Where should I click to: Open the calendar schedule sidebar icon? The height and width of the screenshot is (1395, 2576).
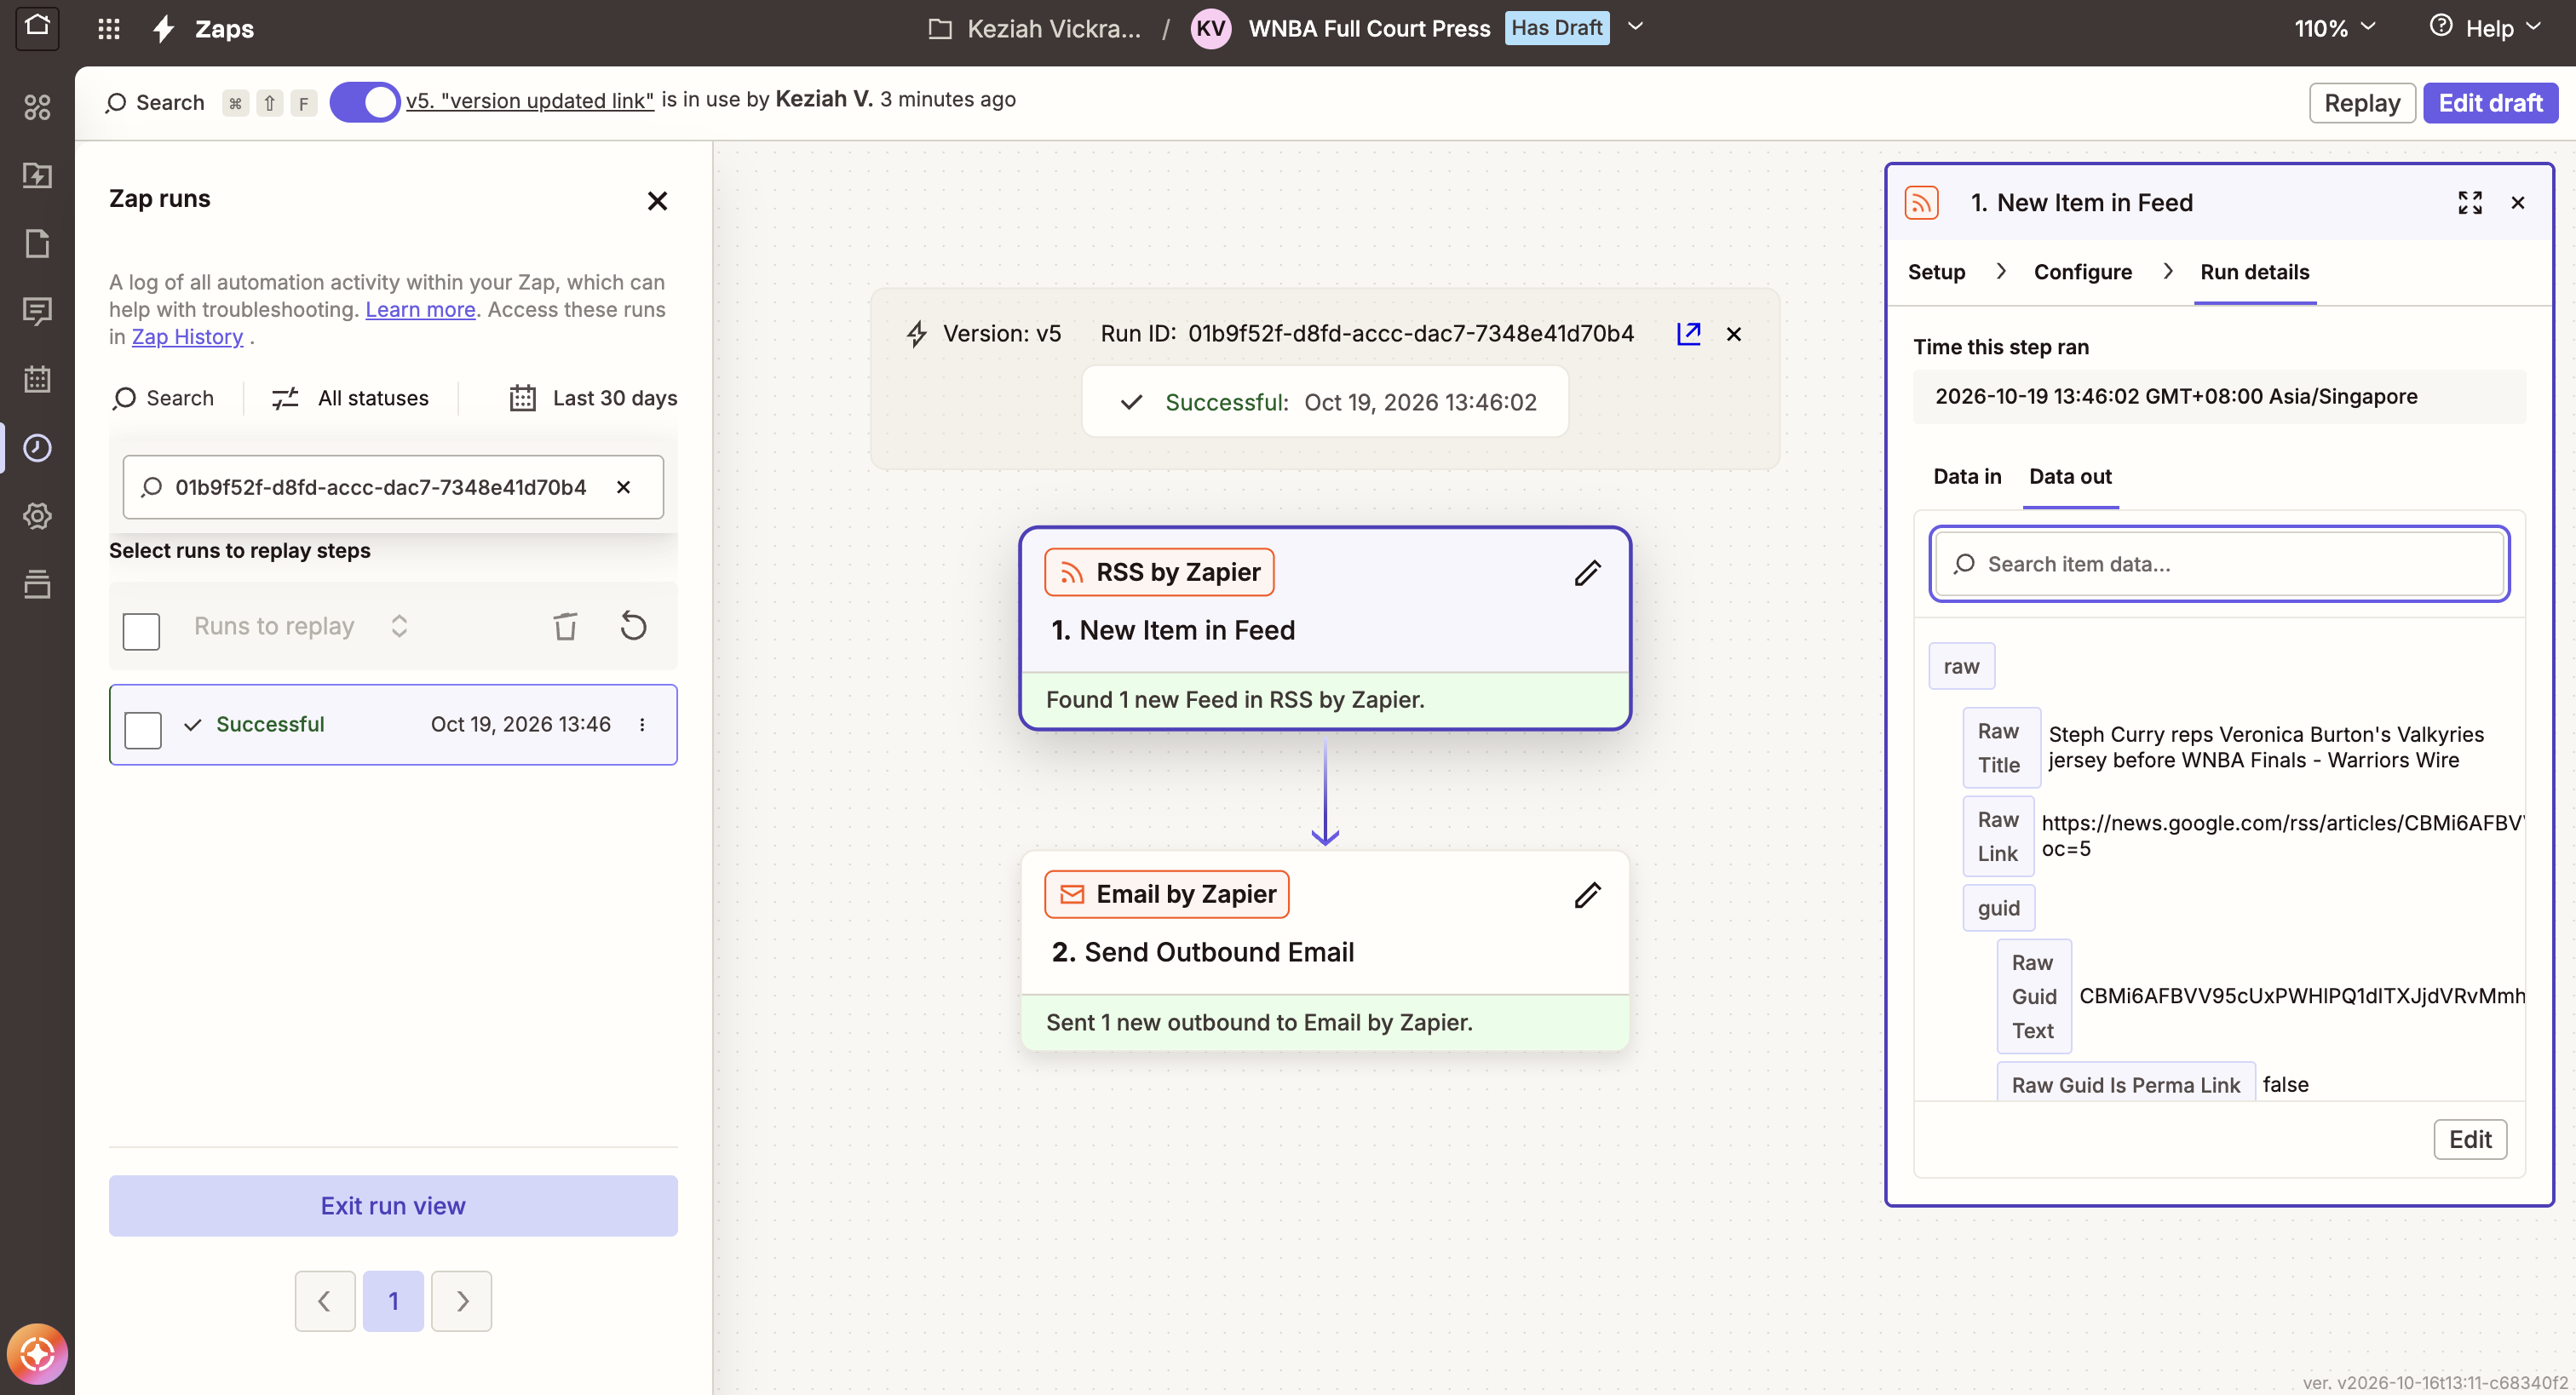pyautogui.click(x=37, y=379)
